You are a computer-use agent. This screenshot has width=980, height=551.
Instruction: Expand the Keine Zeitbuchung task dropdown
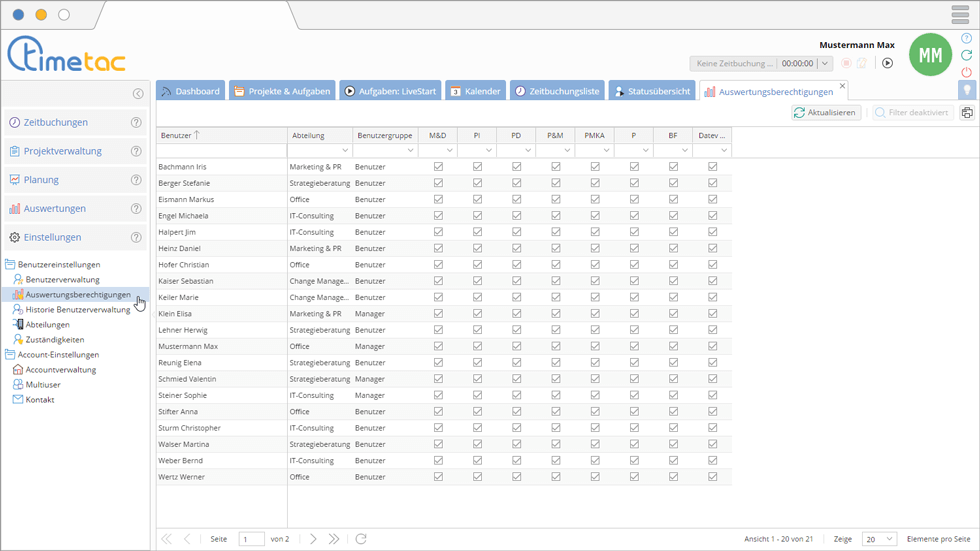coord(824,63)
